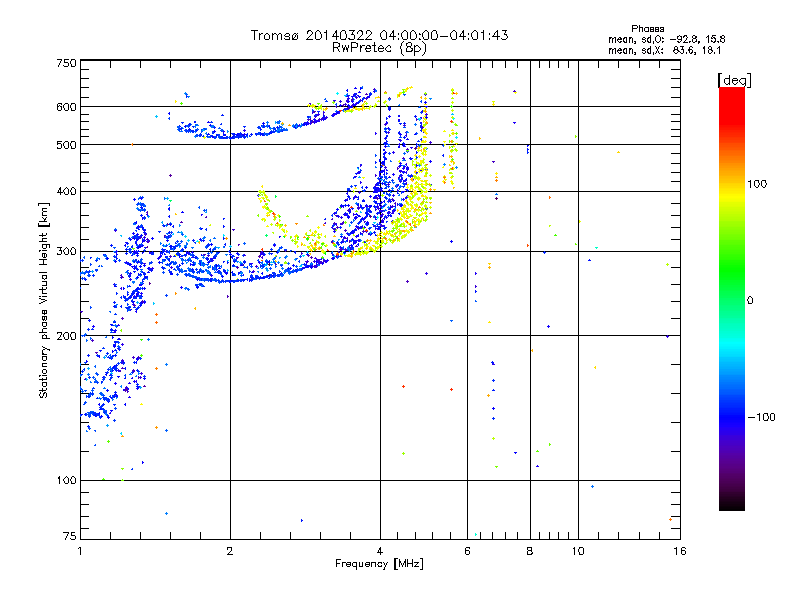Click the '500' y-axis tick label
Image resolution: width=800 pixels, height=600 pixels.
(x=66, y=145)
